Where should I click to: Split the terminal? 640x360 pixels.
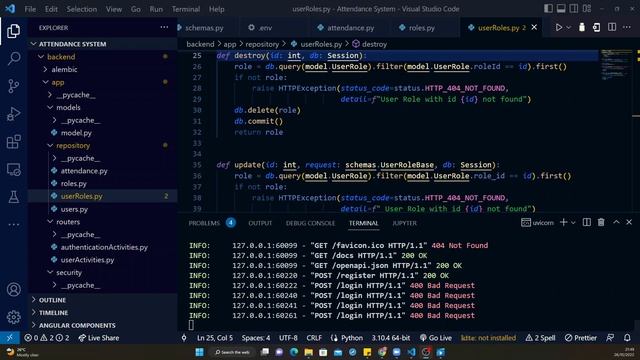coord(587,222)
